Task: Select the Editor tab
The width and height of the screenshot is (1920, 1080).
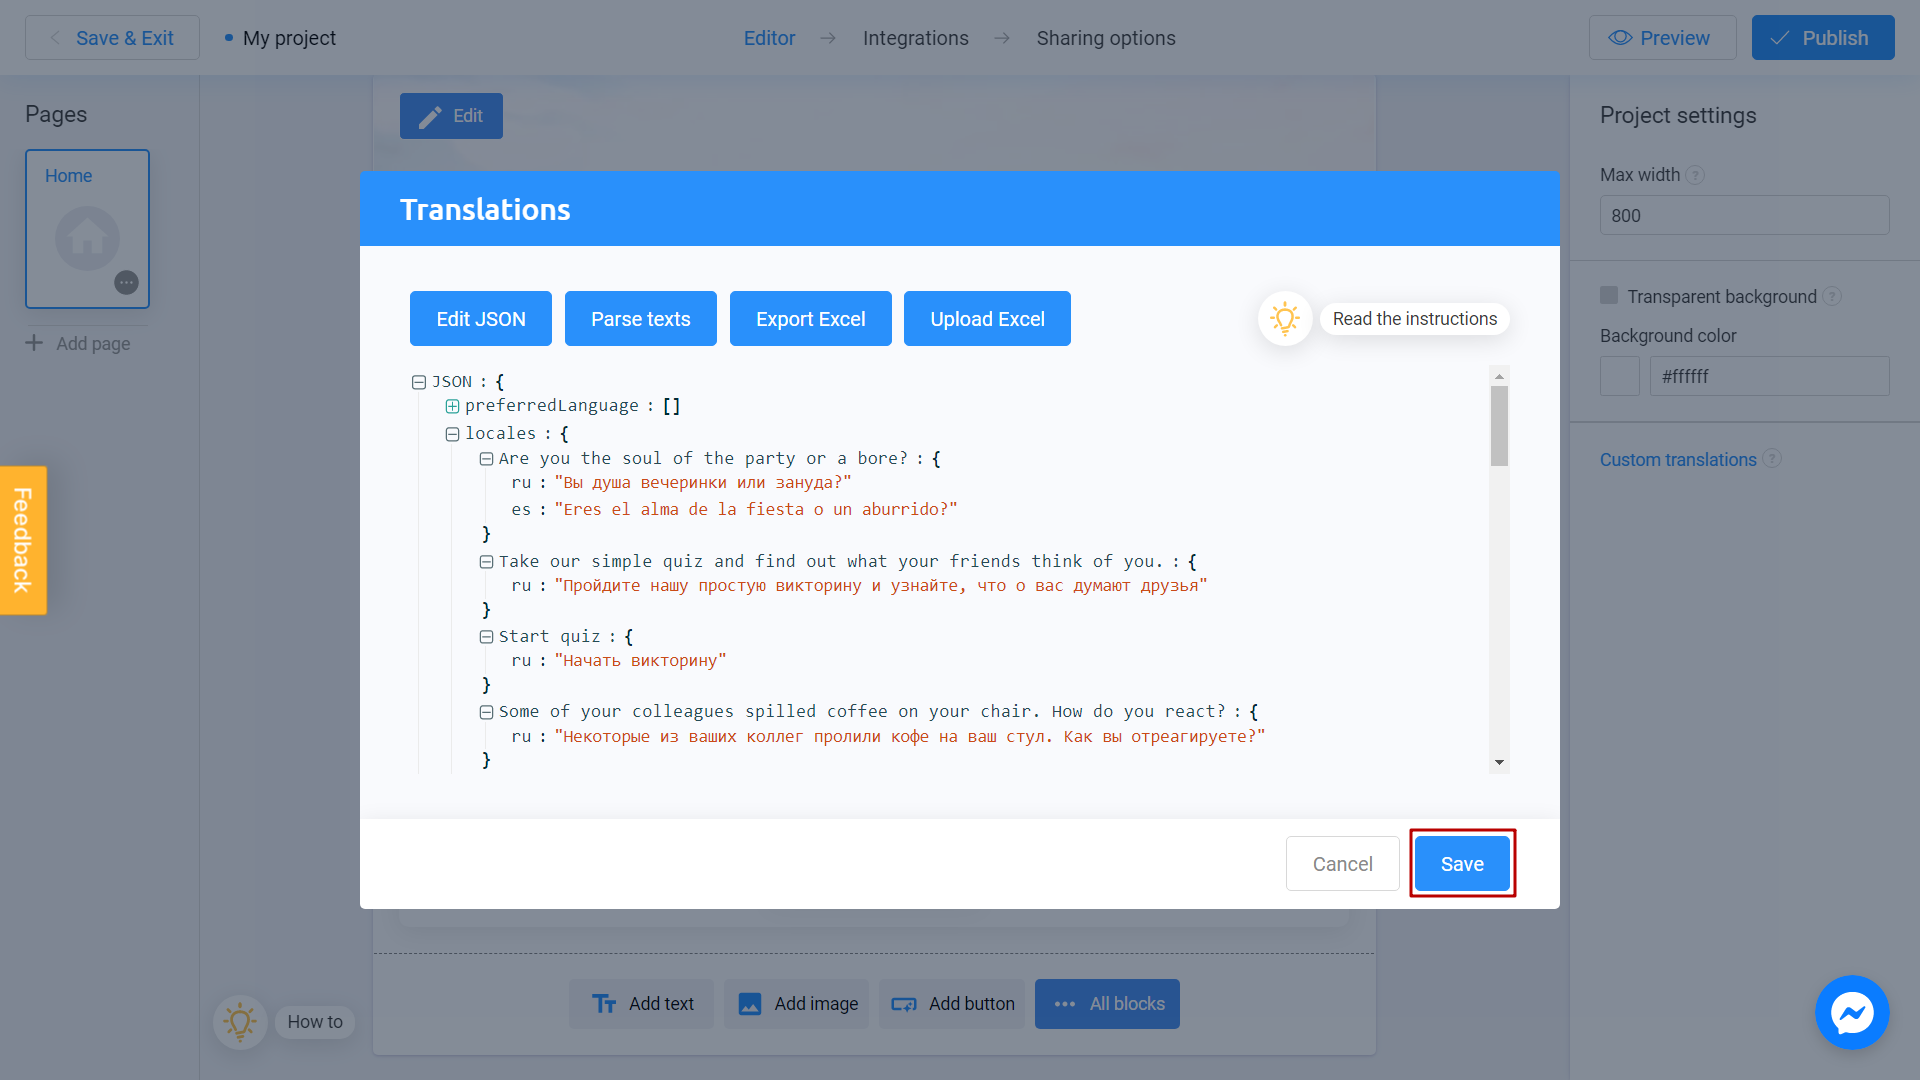Action: tap(770, 38)
